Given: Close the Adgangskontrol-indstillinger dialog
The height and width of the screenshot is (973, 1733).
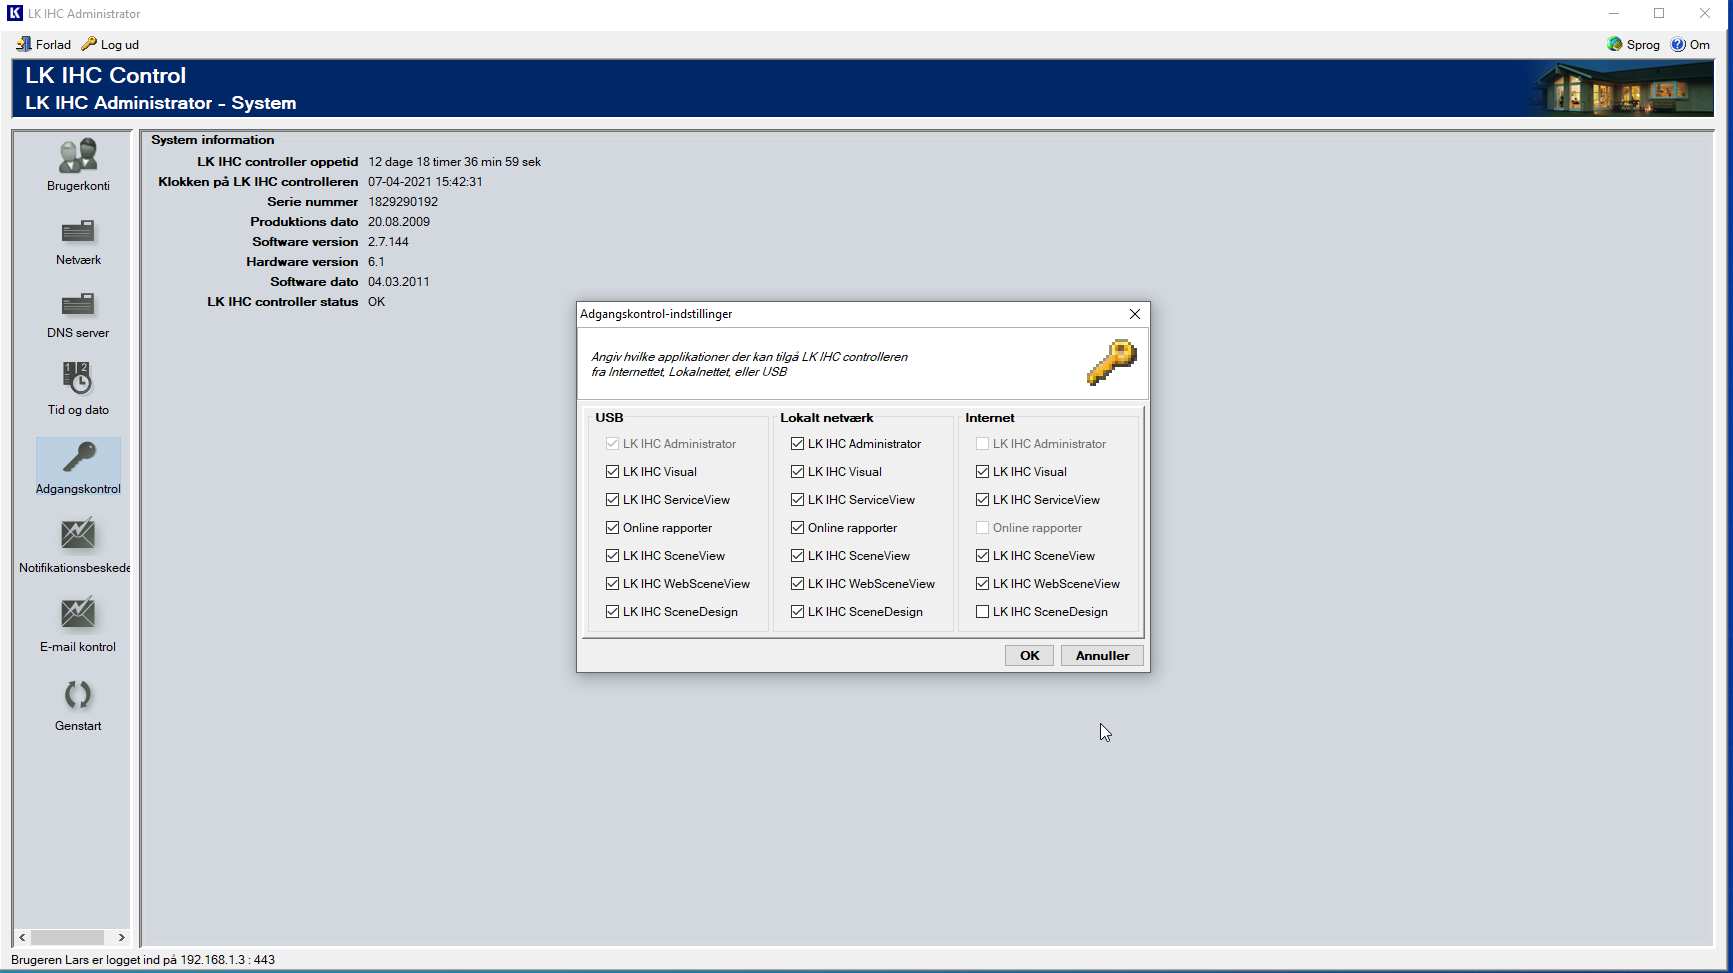Looking at the screenshot, I should [1135, 314].
